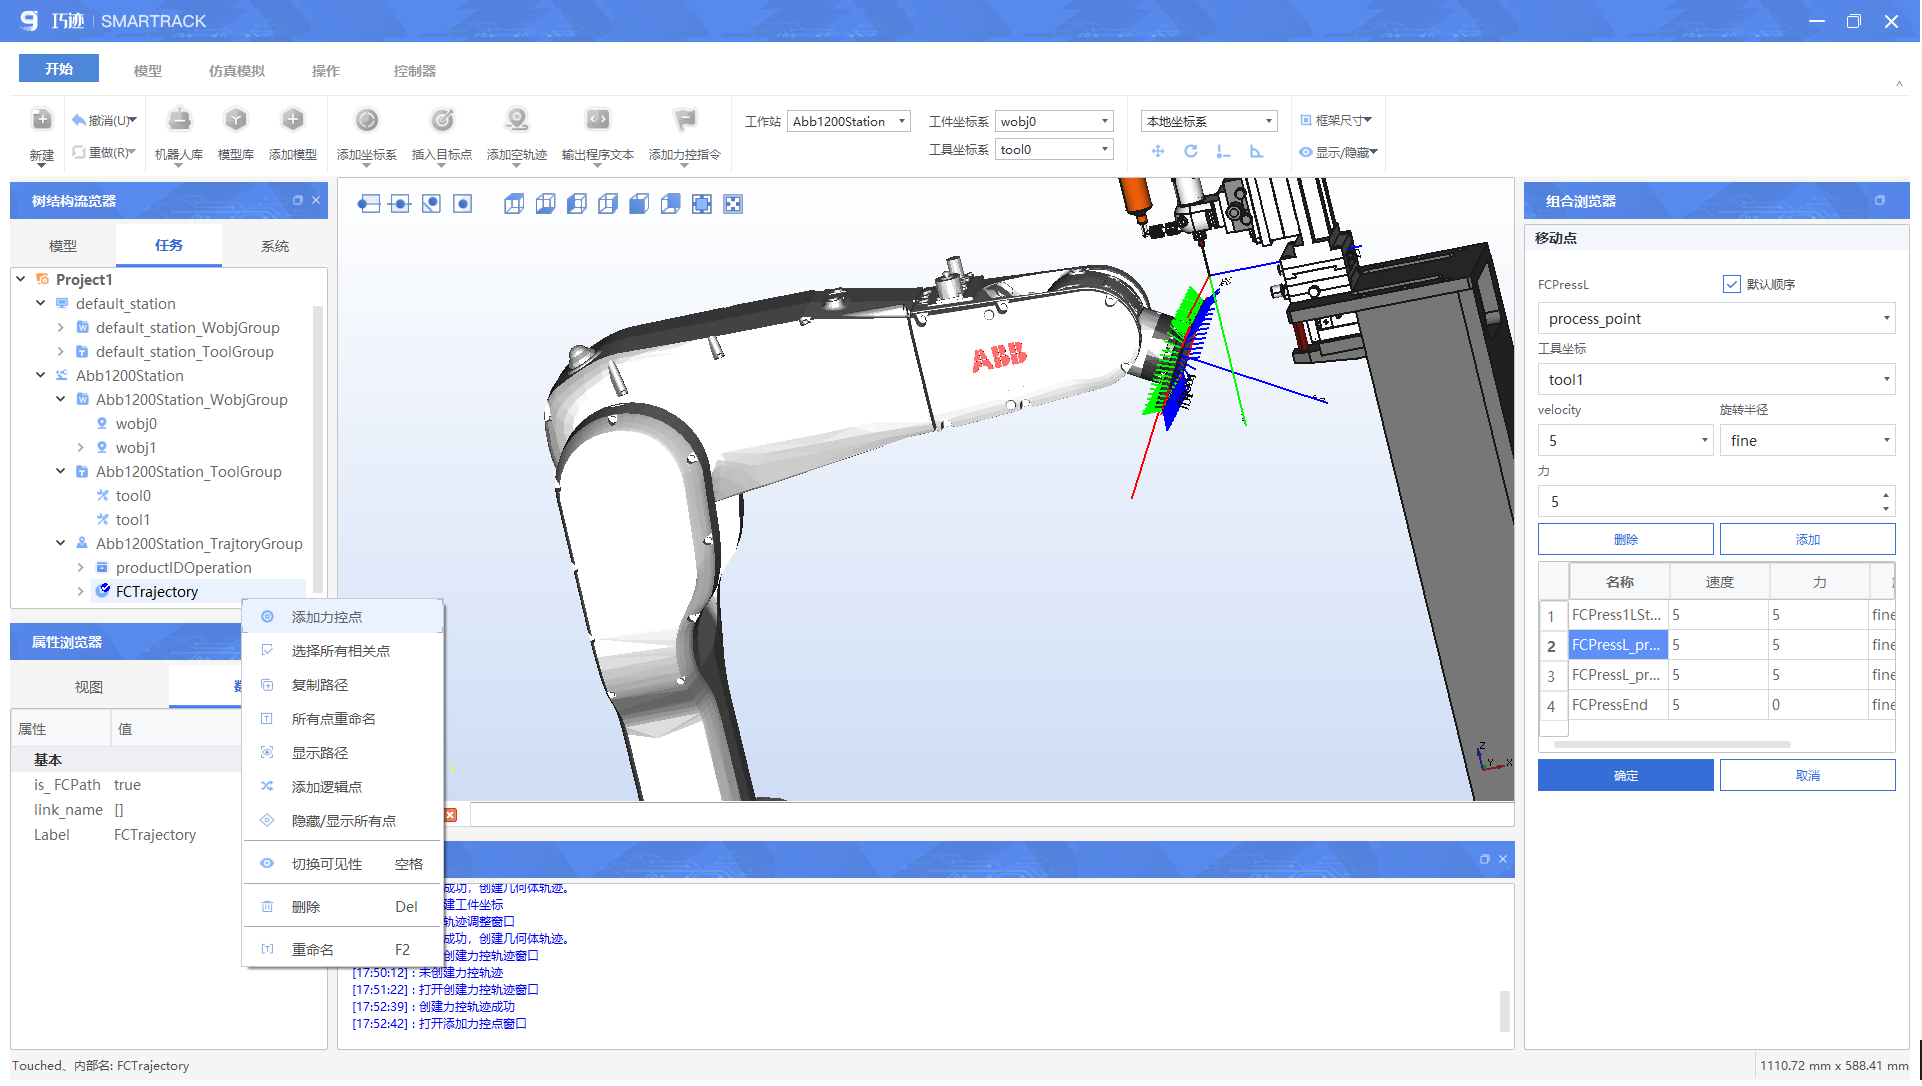Viewport: 1922px width, 1086px height.
Task: Open the 工件坐标系 wobj0 dropdown
Action: click(x=1054, y=121)
